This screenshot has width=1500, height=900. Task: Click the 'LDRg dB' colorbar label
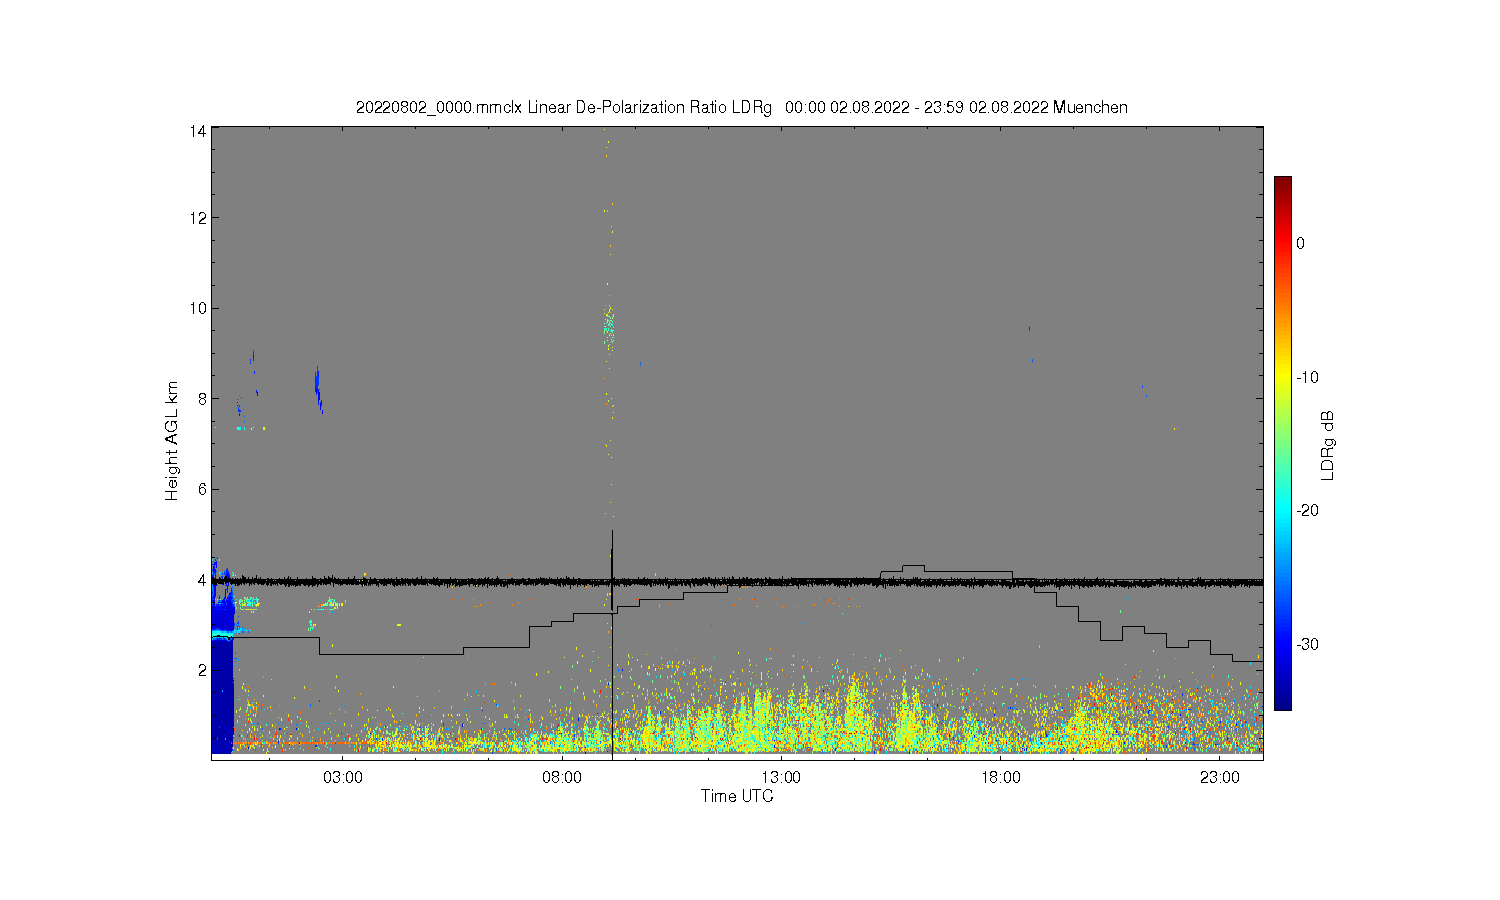1327,445
